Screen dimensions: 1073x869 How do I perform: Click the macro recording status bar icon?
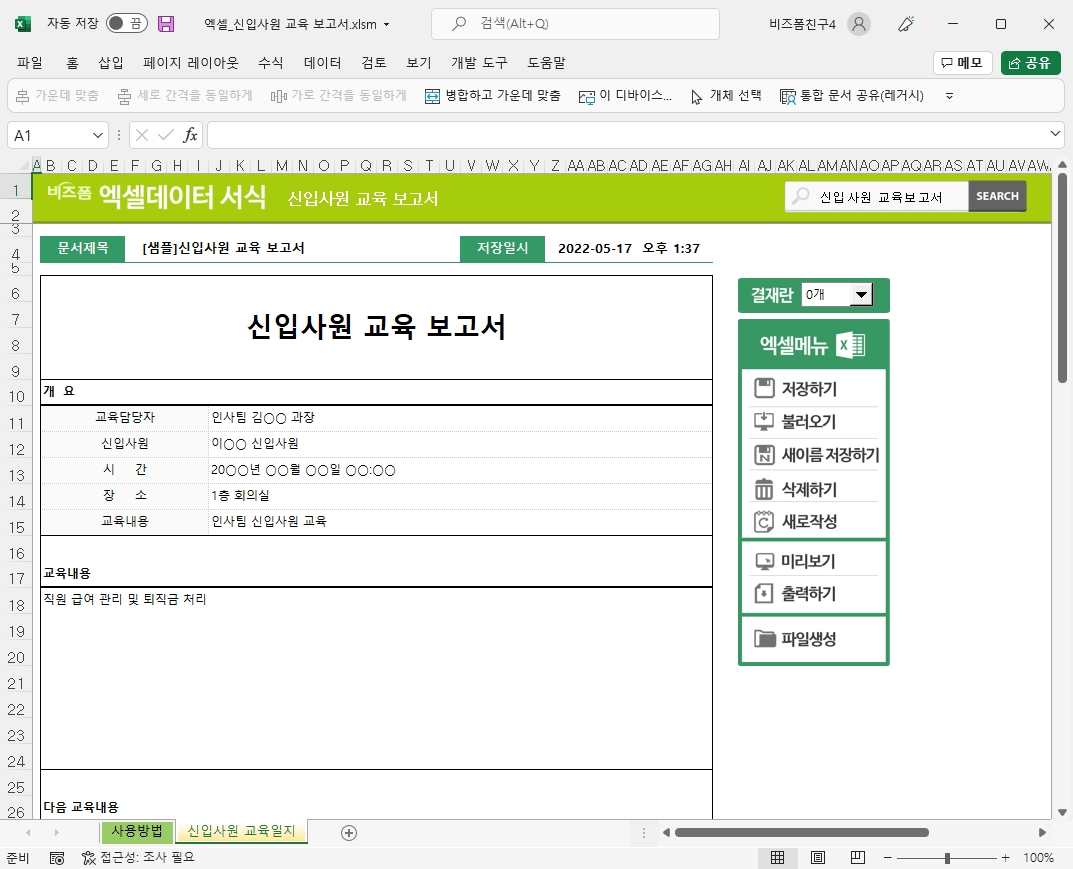click(x=57, y=858)
